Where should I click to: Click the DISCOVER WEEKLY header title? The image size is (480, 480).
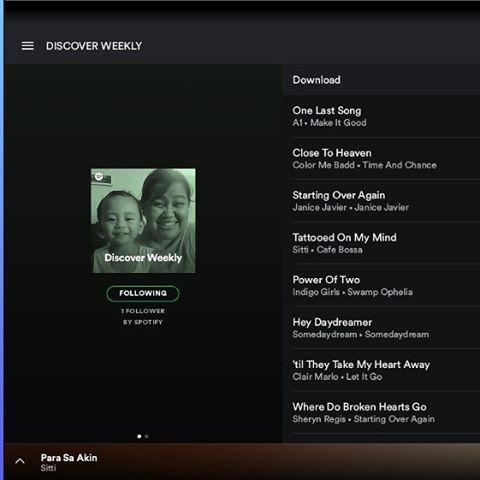94,46
